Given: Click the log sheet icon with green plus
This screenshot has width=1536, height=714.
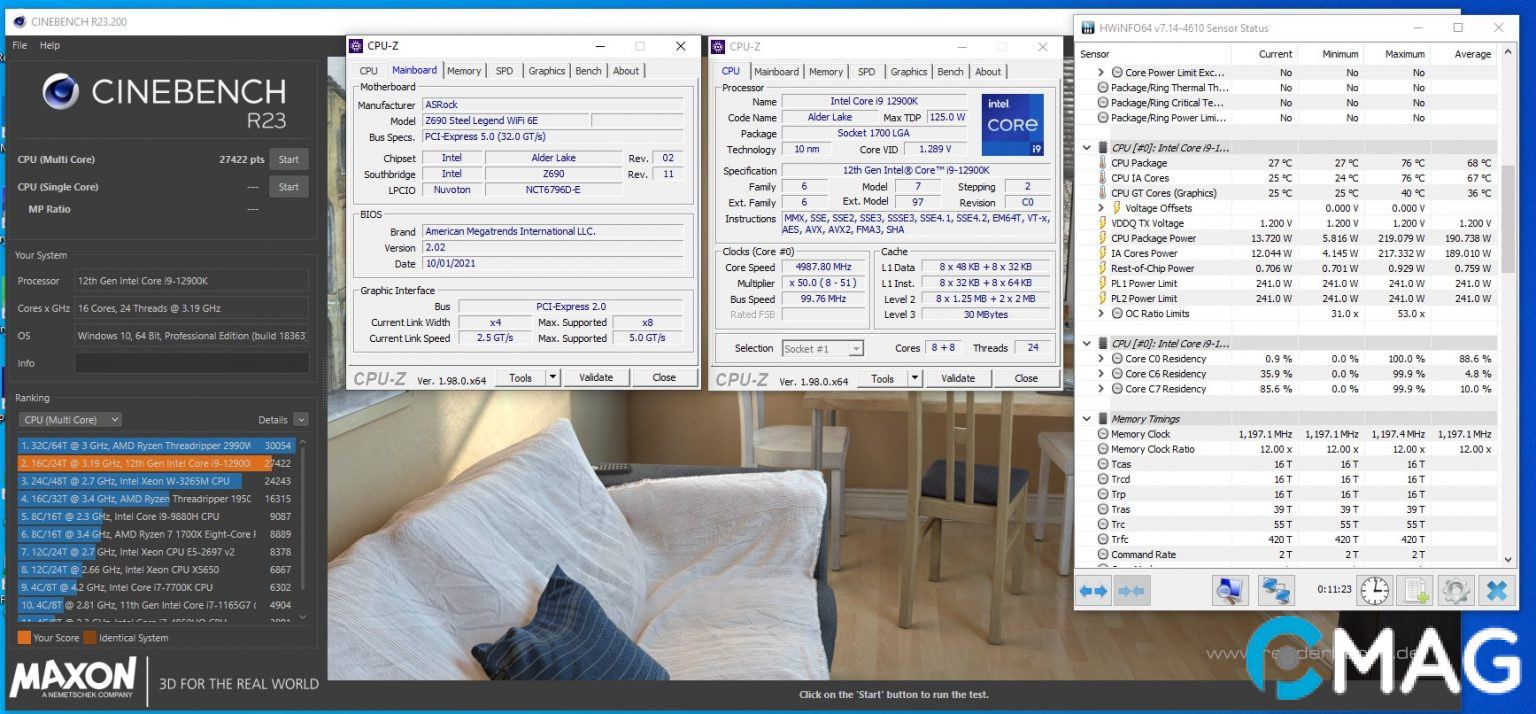Looking at the screenshot, I should click(1416, 591).
